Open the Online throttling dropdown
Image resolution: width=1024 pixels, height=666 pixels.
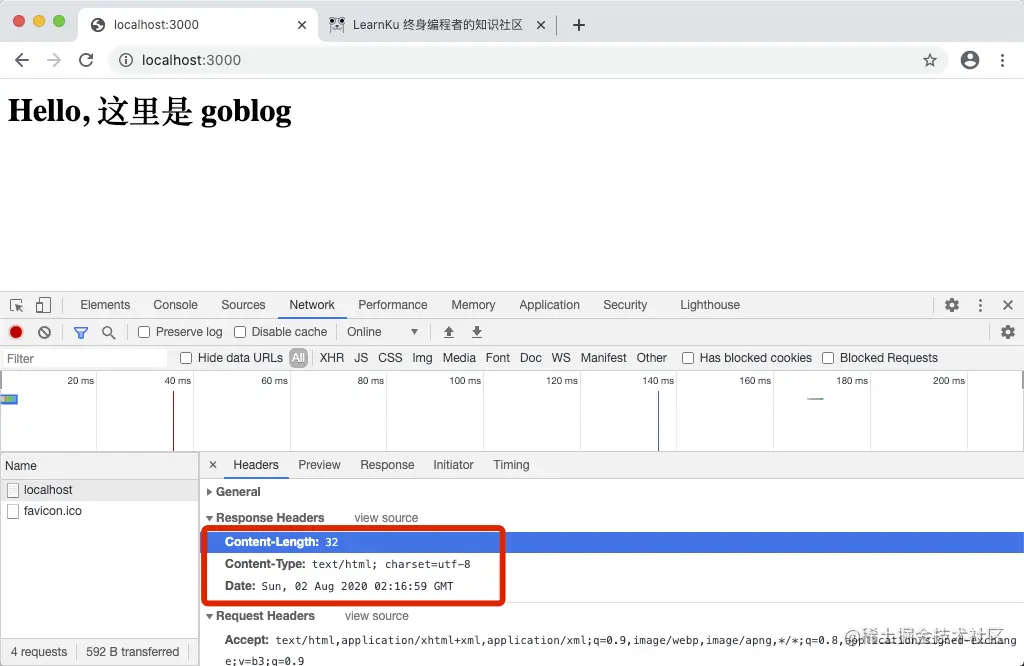click(x=383, y=332)
